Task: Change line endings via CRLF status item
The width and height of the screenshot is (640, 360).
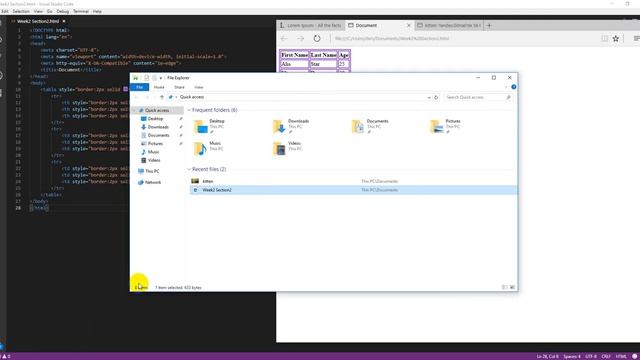Action: (x=606, y=356)
